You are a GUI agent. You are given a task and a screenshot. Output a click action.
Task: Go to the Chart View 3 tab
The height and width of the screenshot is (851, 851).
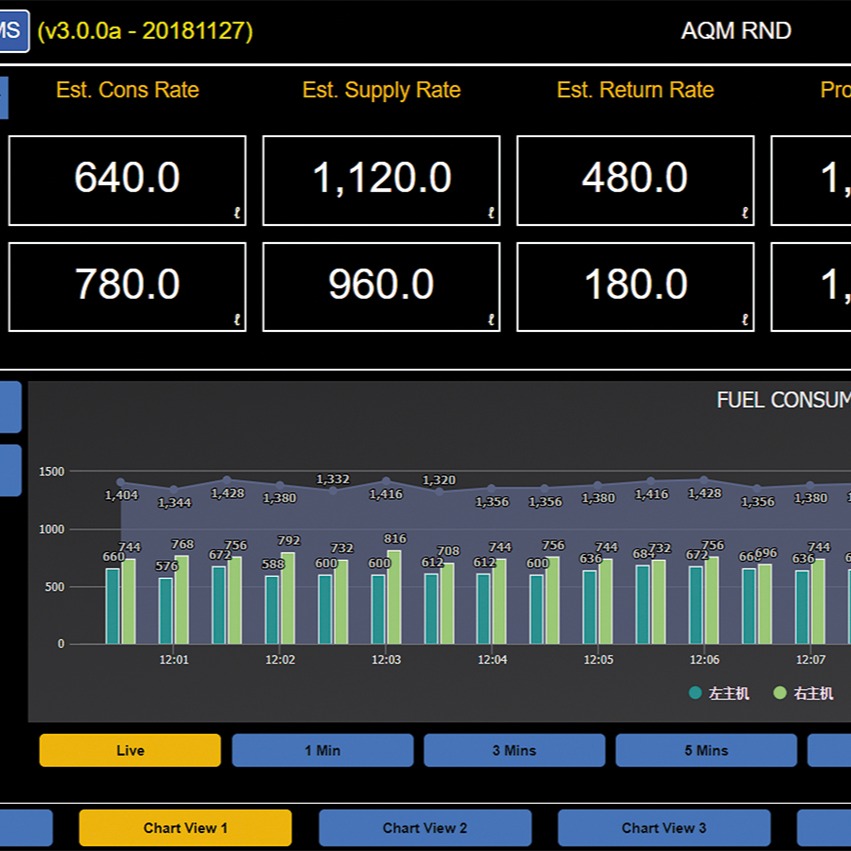[x=664, y=828]
